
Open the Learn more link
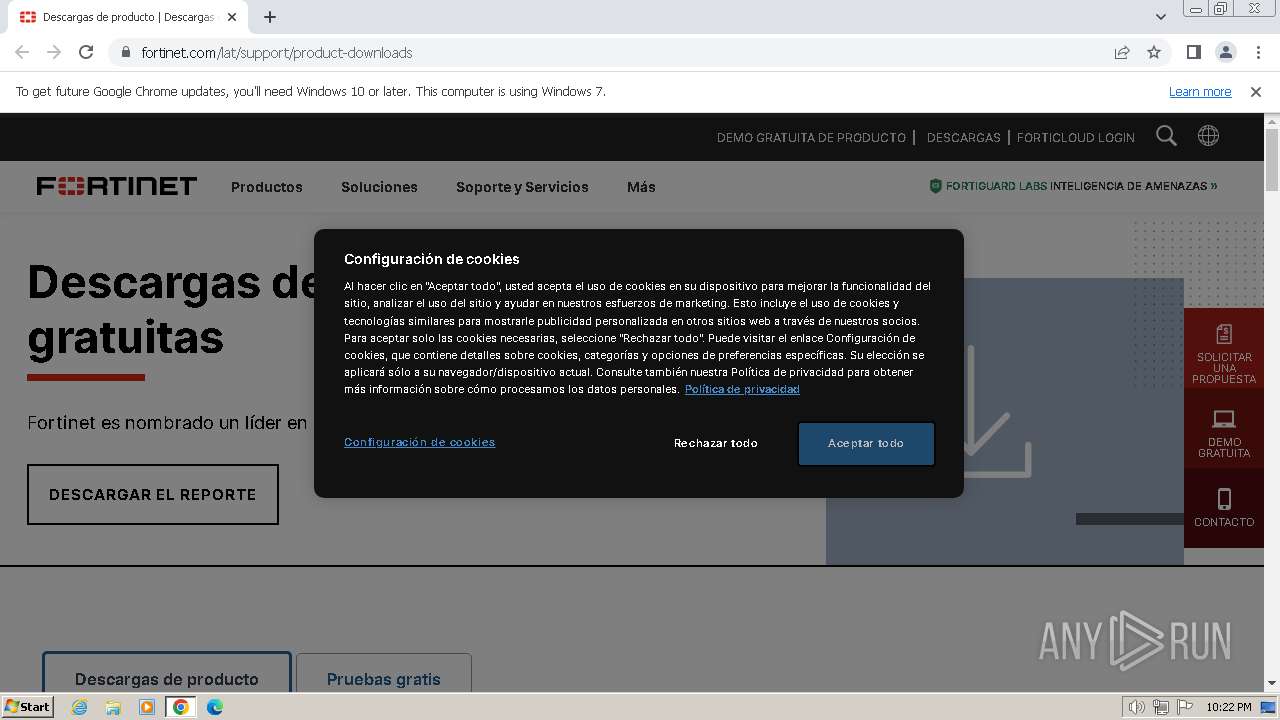1200,91
